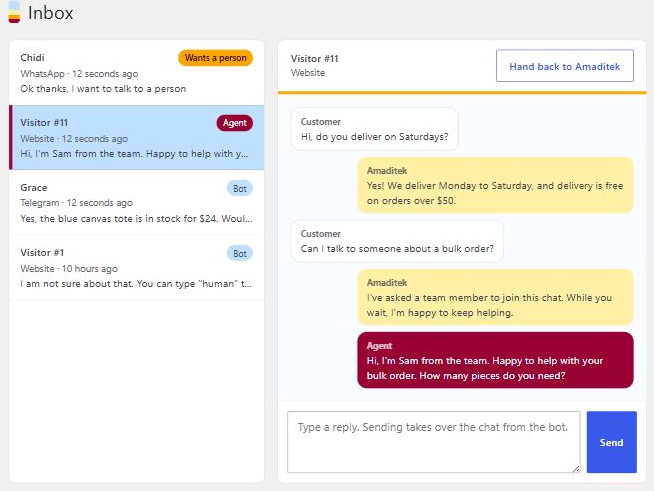This screenshot has width=654, height=491.
Task: Send the reply message
Action: (x=611, y=442)
